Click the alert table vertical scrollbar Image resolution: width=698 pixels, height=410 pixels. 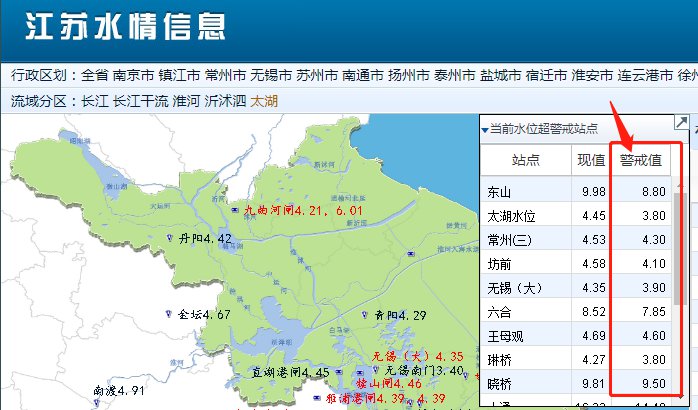(678, 249)
